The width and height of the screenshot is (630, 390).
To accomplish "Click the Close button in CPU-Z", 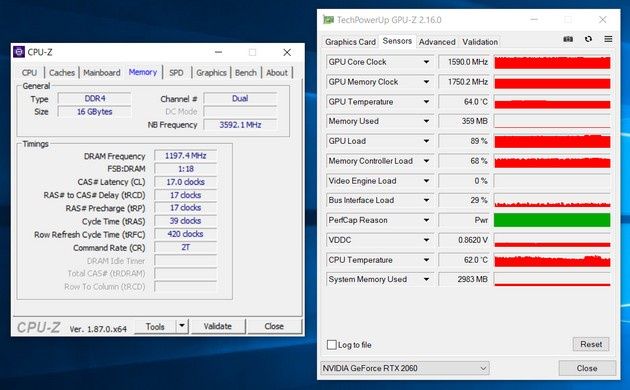I will click(274, 326).
